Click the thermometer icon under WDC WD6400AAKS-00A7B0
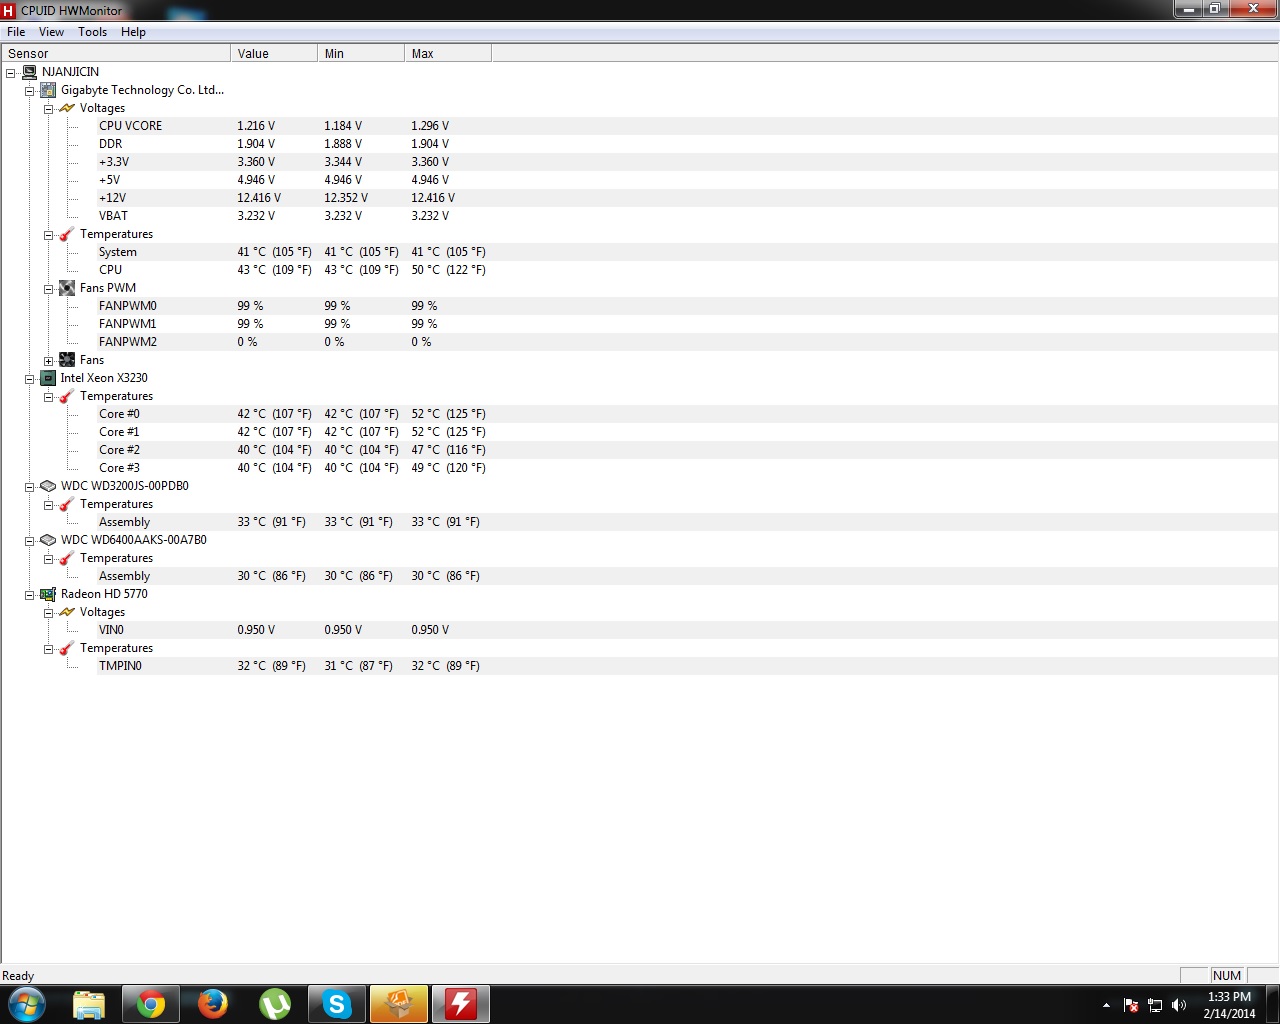Image resolution: width=1280 pixels, height=1024 pixels. click(67, 558)
